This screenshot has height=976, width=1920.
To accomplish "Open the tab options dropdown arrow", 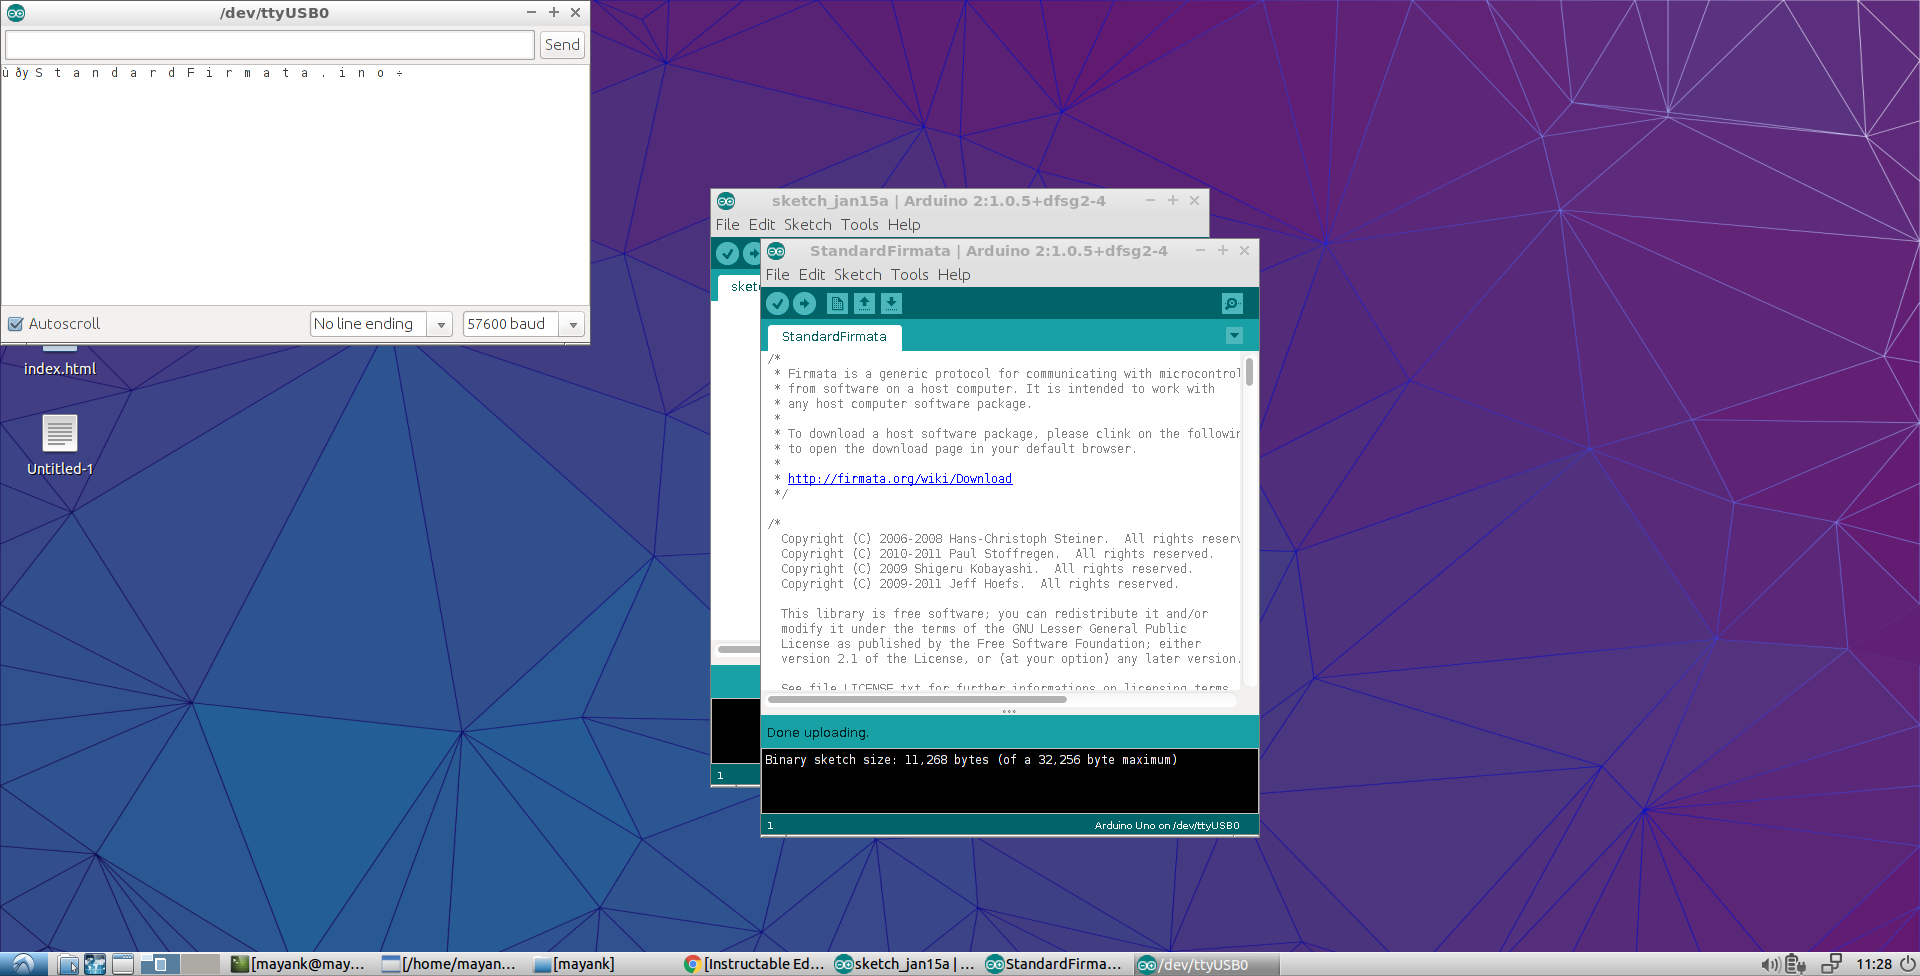I will (x=1234, y=336).
